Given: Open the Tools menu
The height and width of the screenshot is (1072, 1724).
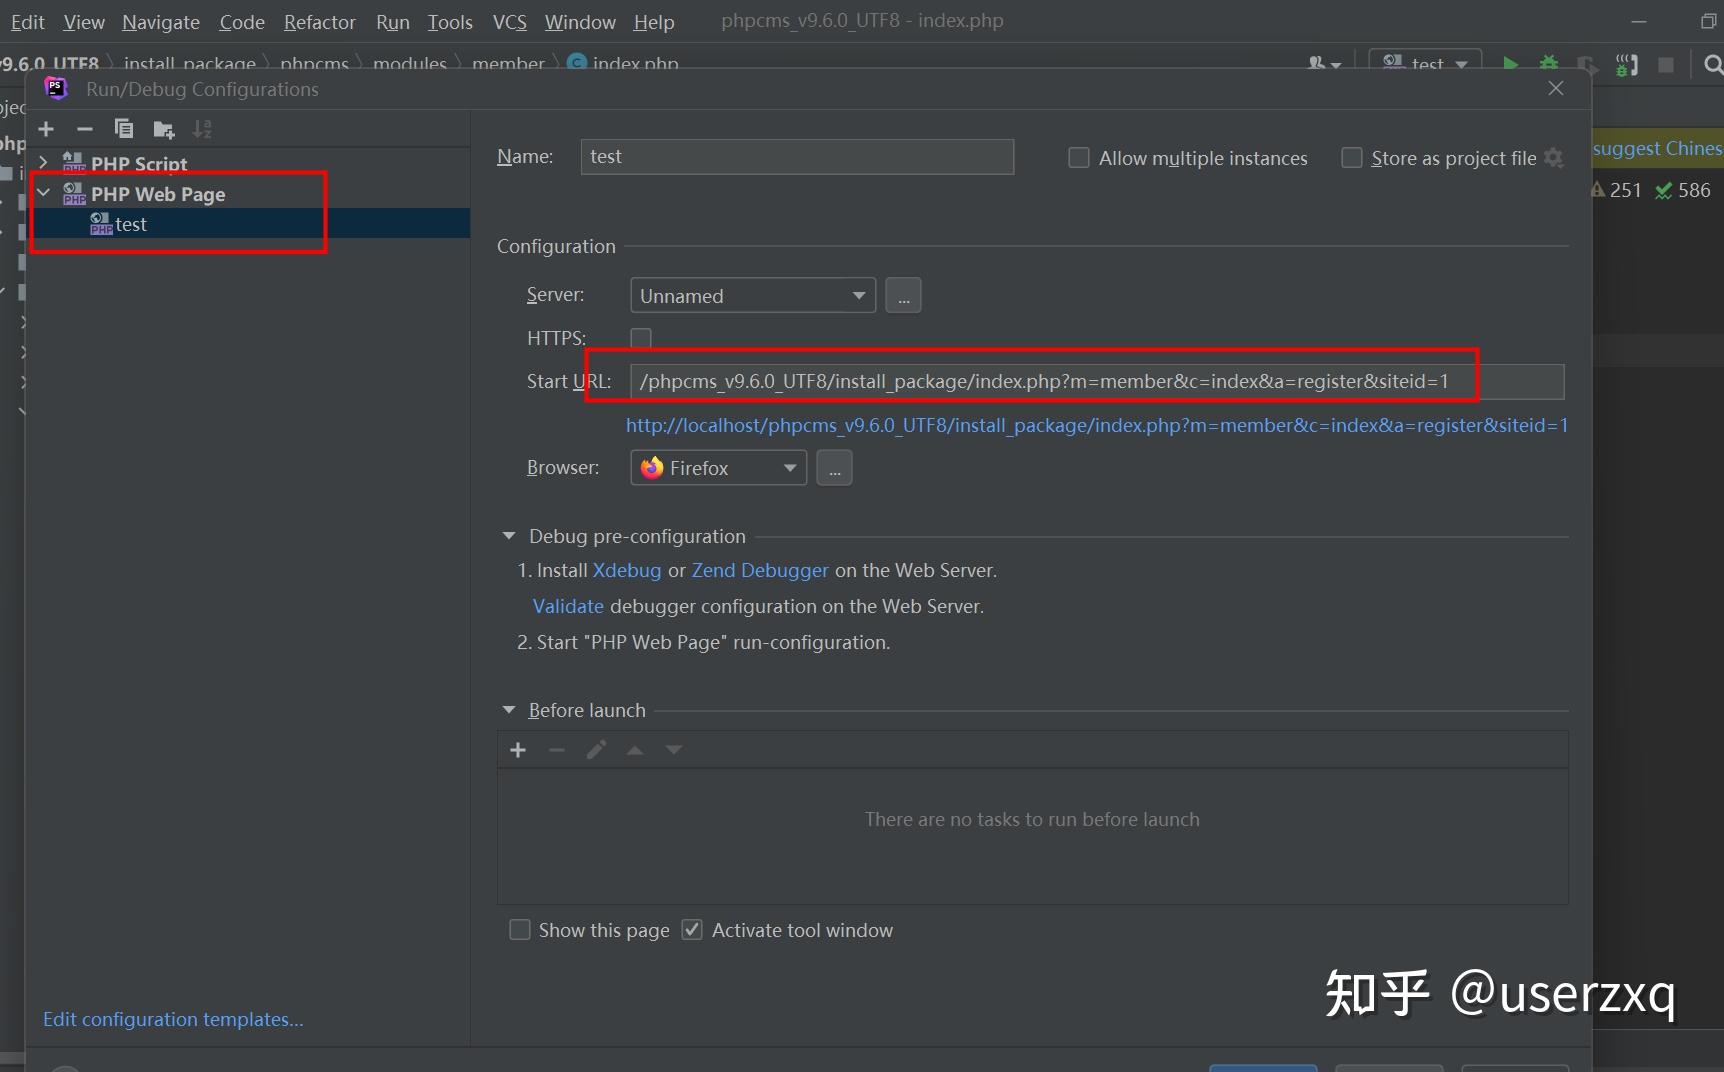Looking at the screenshot, I should [449, 21].
